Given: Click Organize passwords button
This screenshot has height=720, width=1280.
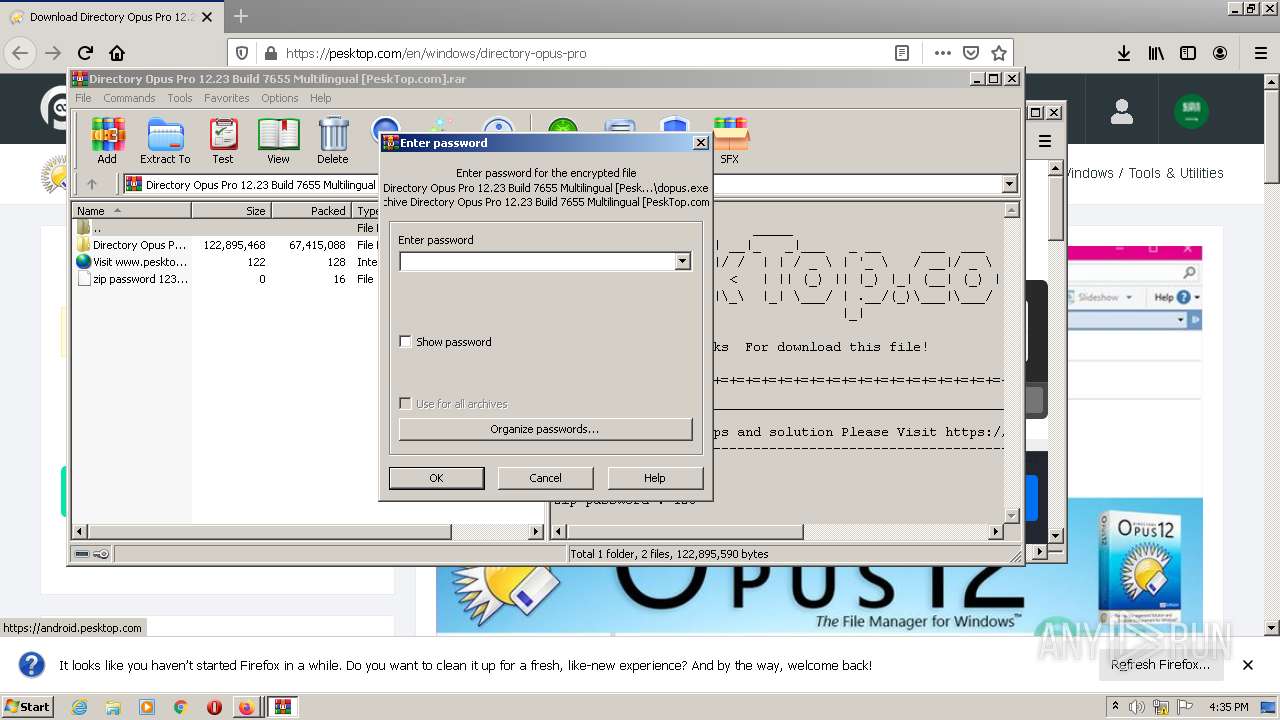Looking at the screenshot, I should click(545, 429).
